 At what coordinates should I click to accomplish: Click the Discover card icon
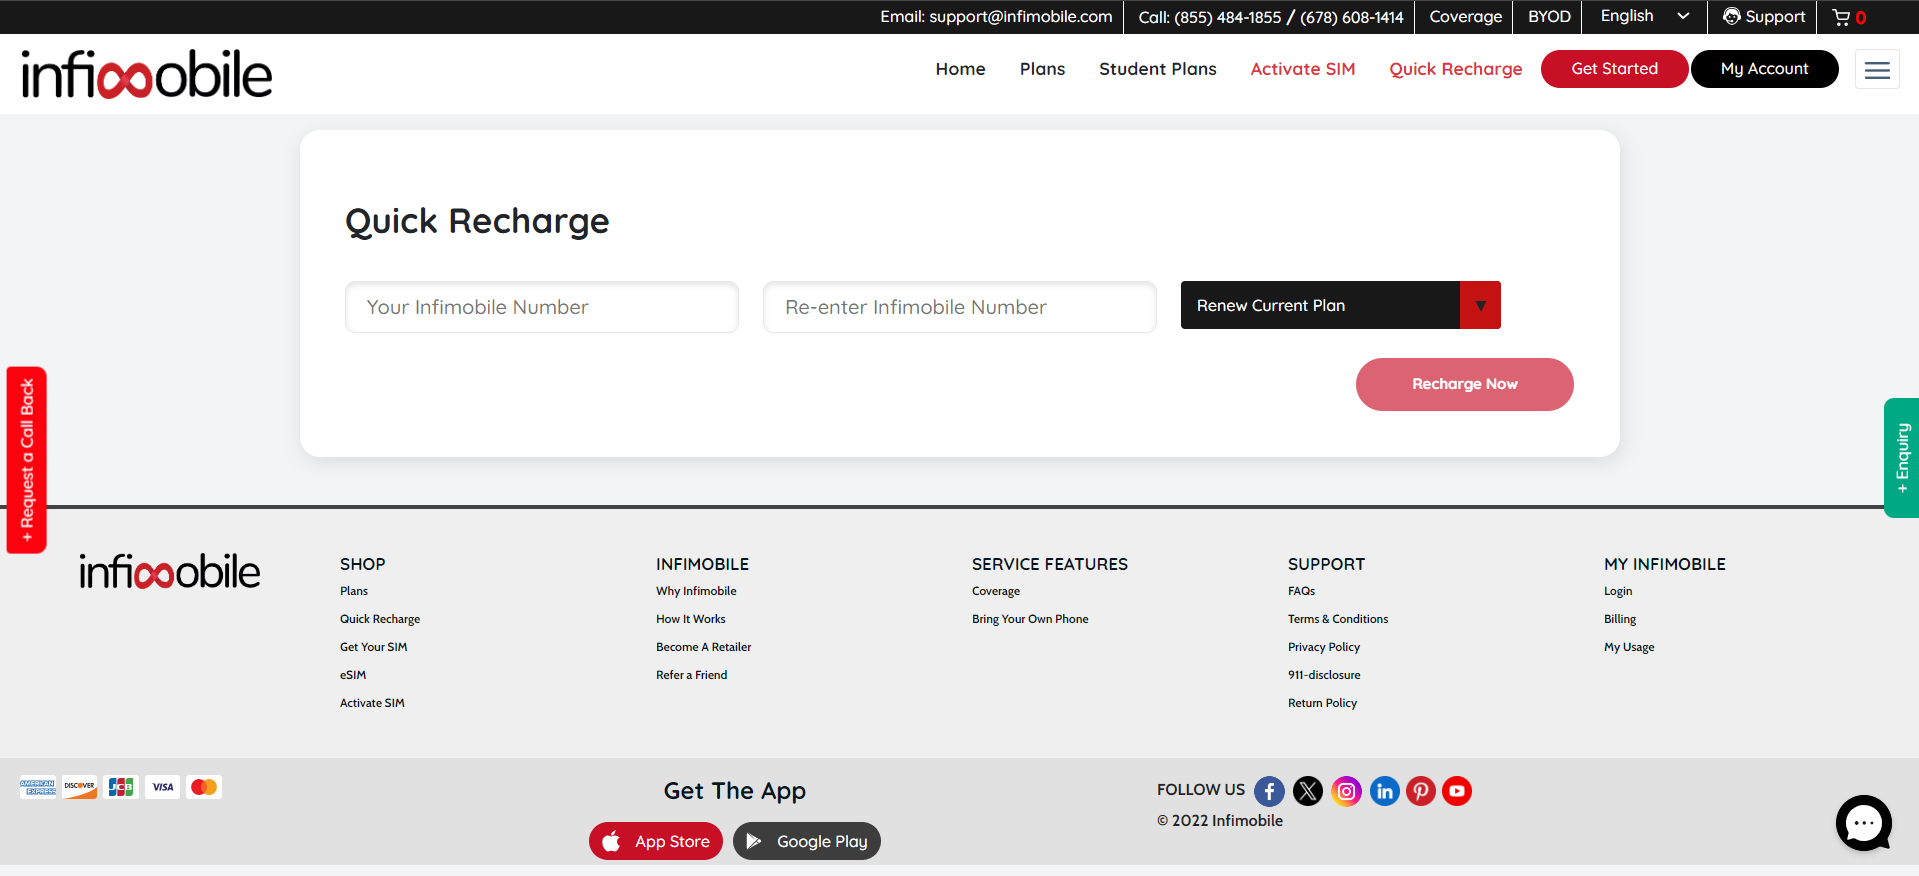(80, 787)
